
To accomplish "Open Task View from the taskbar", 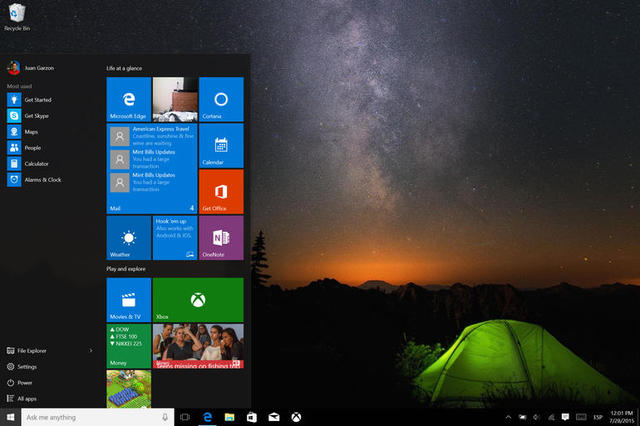I will click(185, 417).
